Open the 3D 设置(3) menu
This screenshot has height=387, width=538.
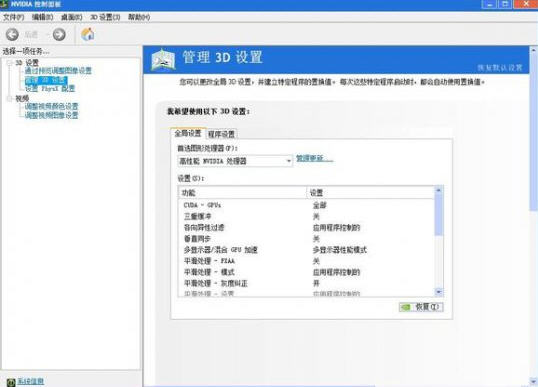[105, 17]
